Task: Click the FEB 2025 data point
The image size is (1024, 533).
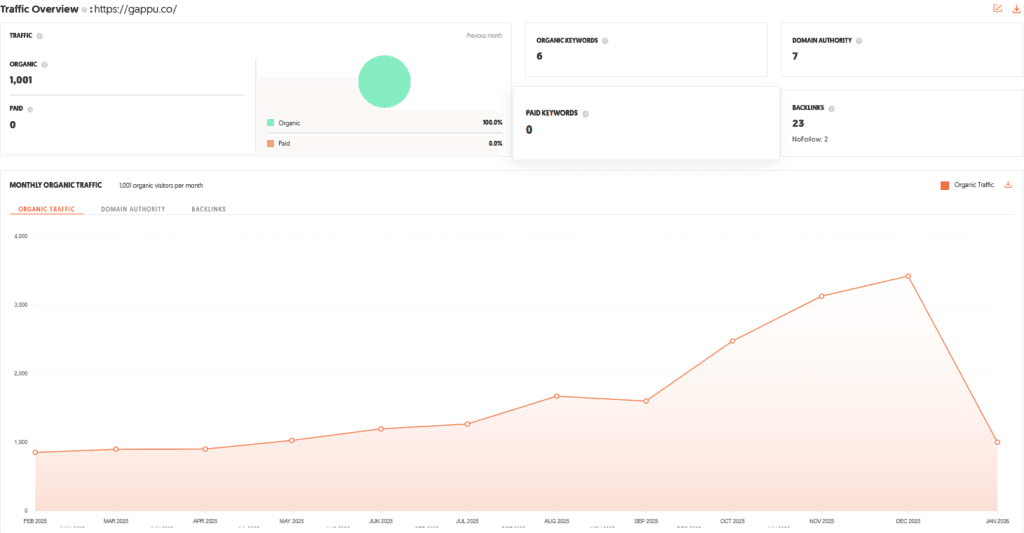Action: [x=35, y=452]
